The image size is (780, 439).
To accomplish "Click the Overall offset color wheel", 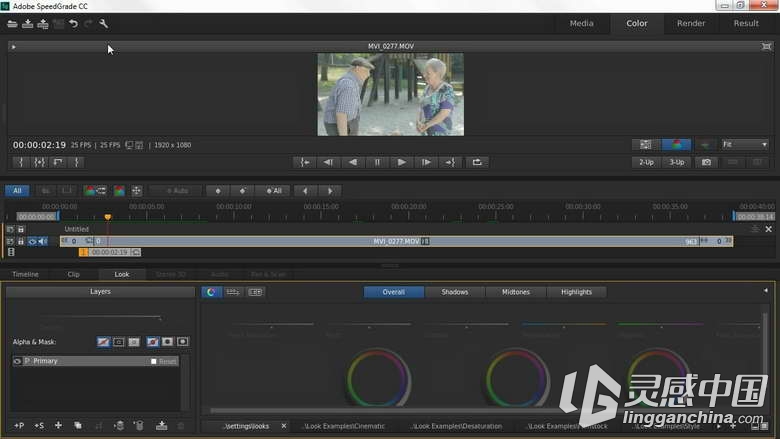I will 379,379.
